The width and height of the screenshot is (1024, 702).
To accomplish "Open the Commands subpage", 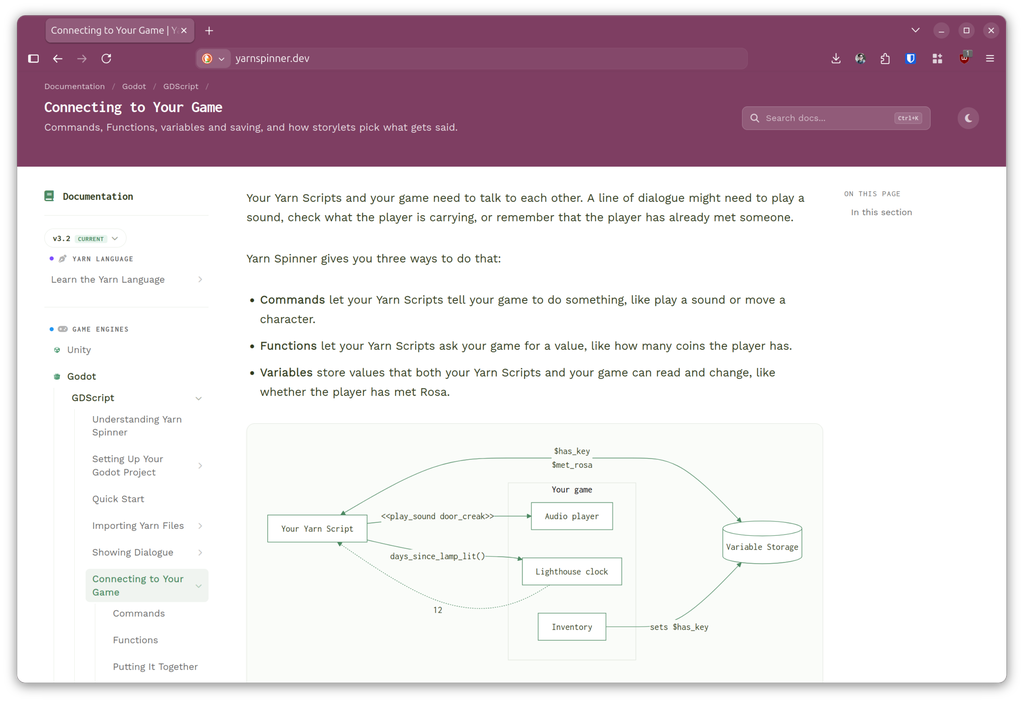I will click(138, 613).
